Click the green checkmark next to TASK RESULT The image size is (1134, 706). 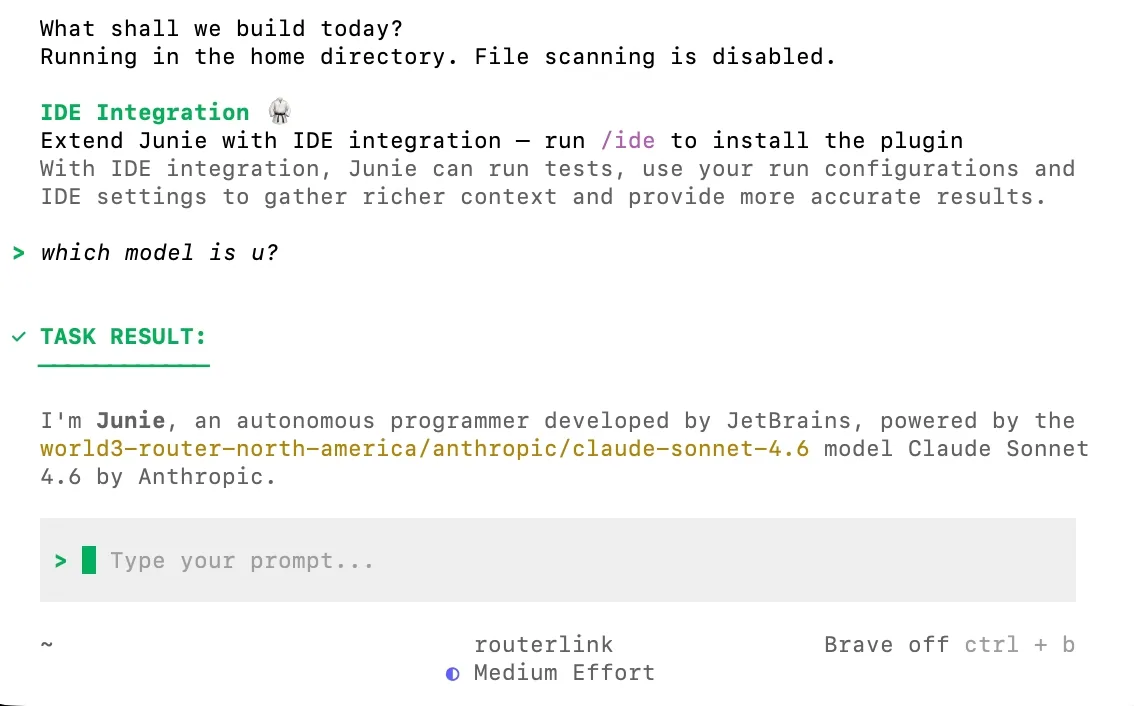click(19, 336)
